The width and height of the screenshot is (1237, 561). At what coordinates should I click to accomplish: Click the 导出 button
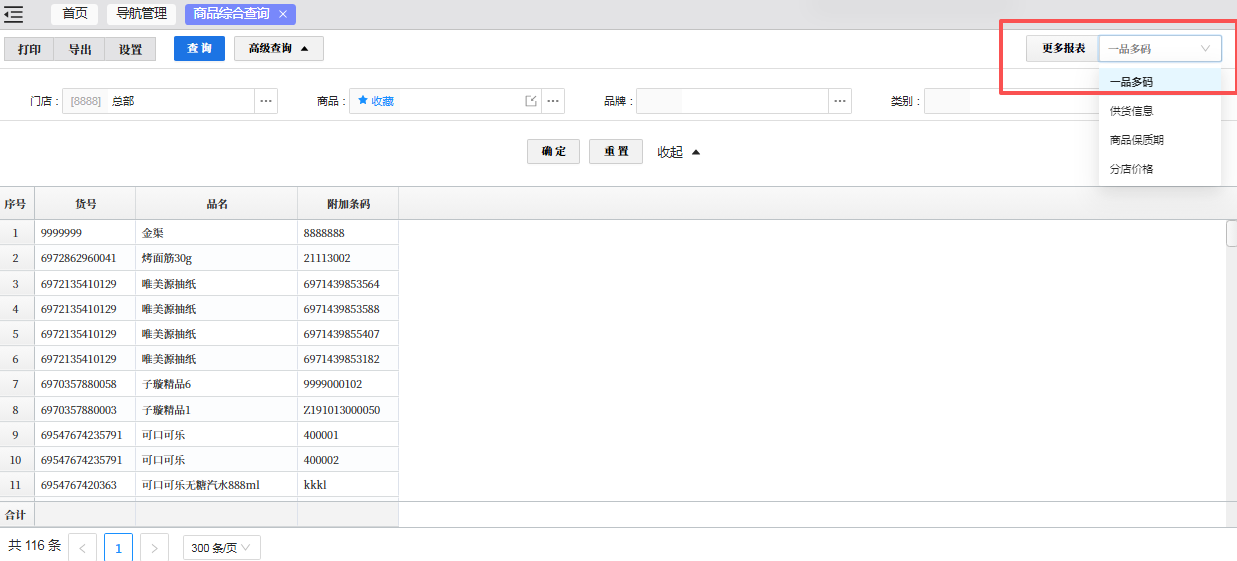80,49
